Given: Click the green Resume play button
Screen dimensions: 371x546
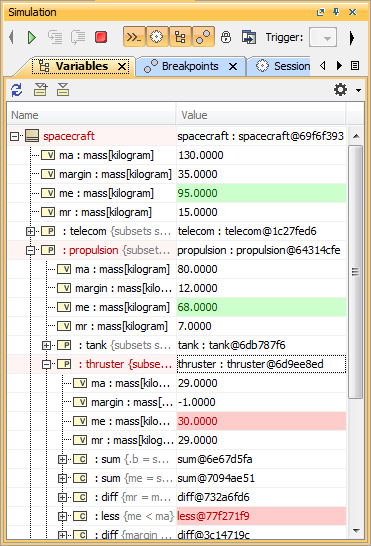Looking at the screenshot, I should pos(32,37).
